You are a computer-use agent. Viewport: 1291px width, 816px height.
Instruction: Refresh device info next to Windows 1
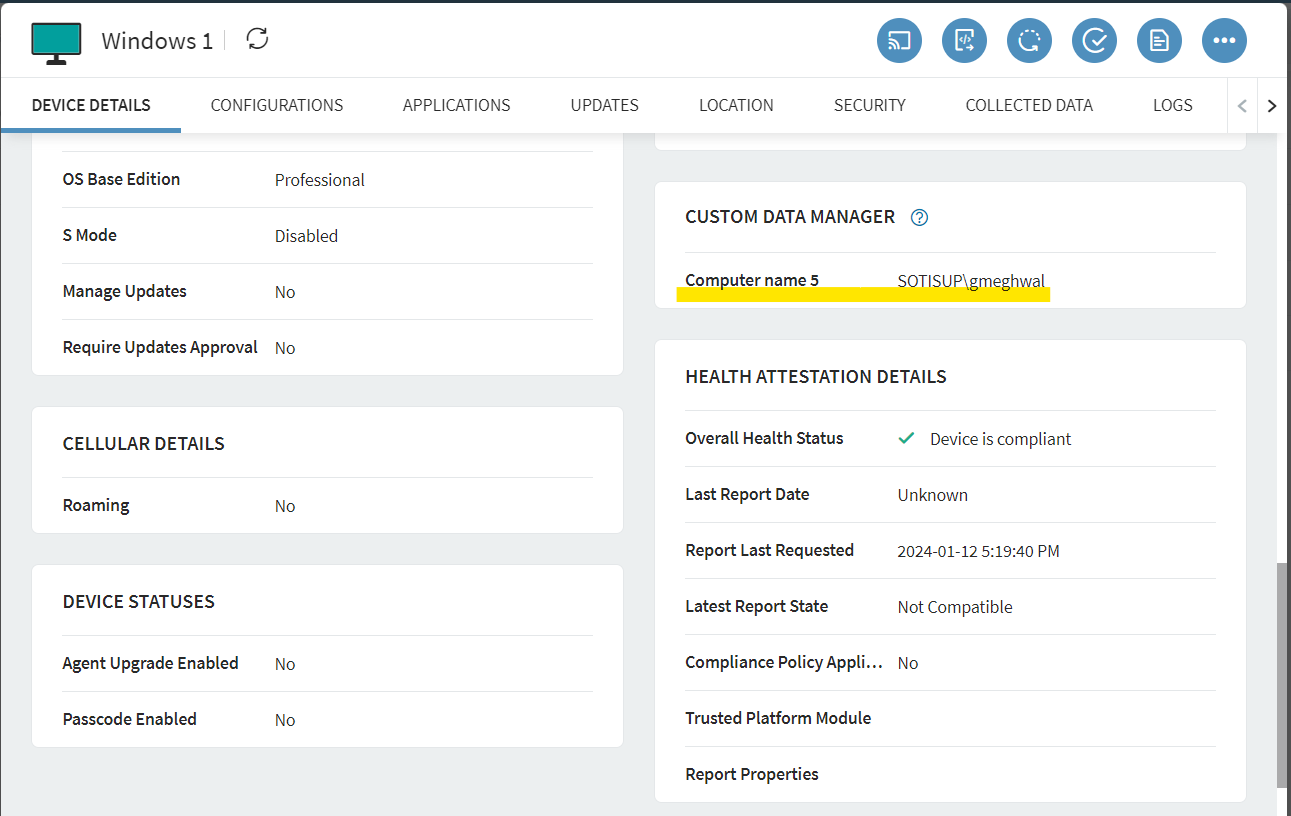(258, 40)
